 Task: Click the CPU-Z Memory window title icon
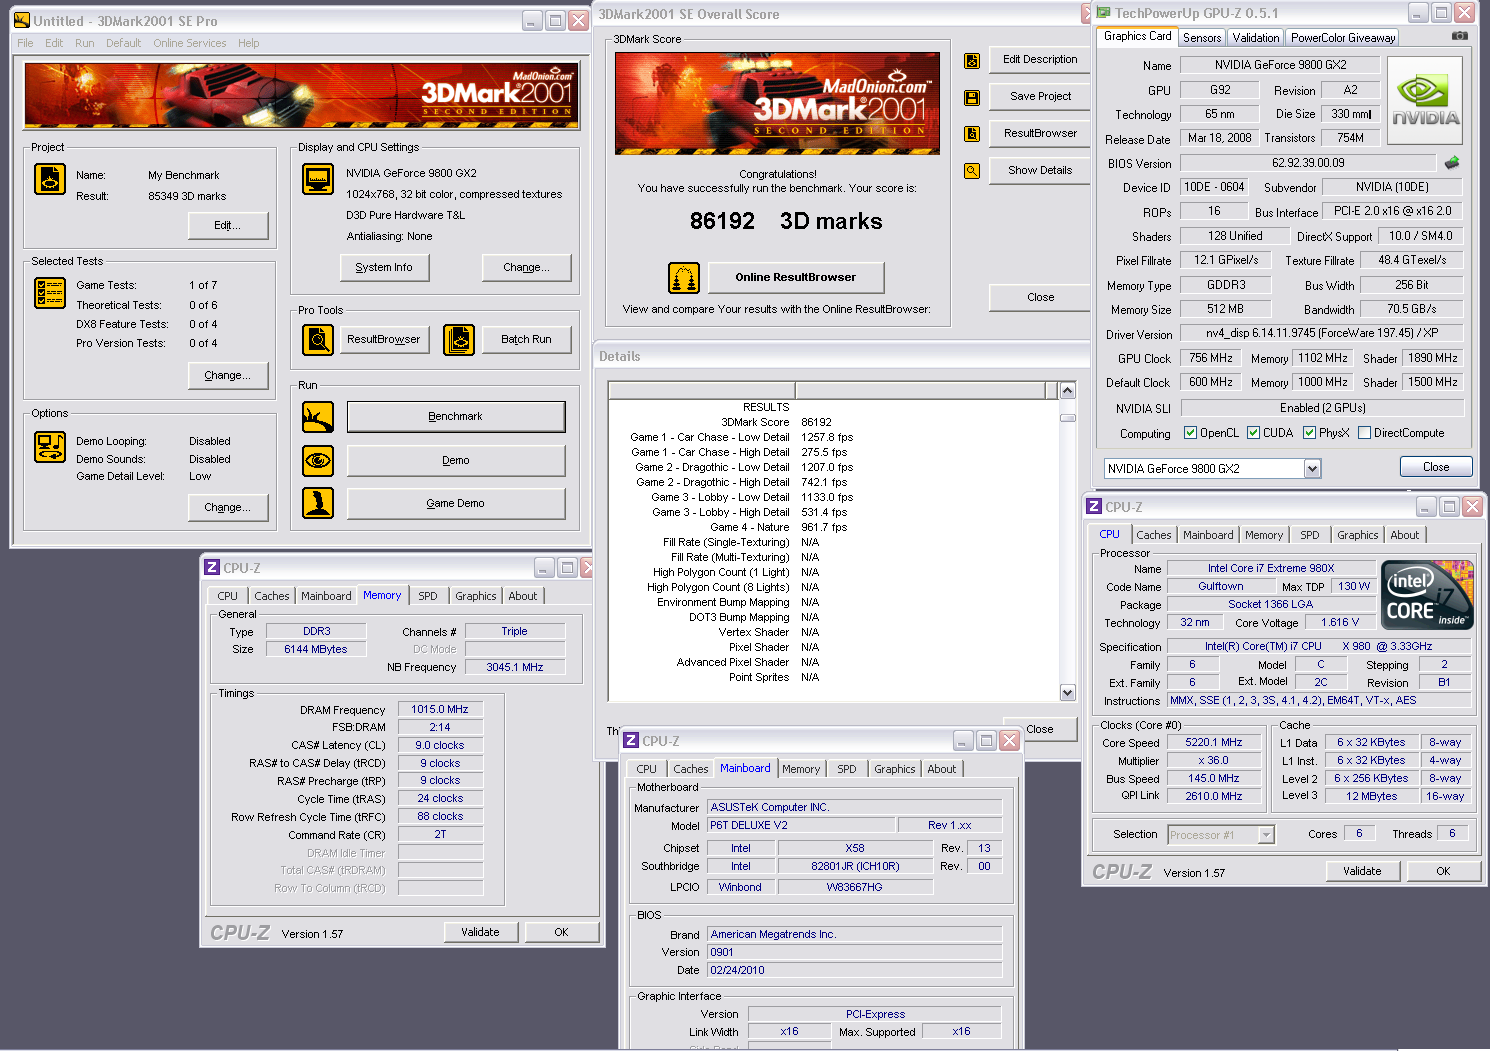(x=212, y=567)
